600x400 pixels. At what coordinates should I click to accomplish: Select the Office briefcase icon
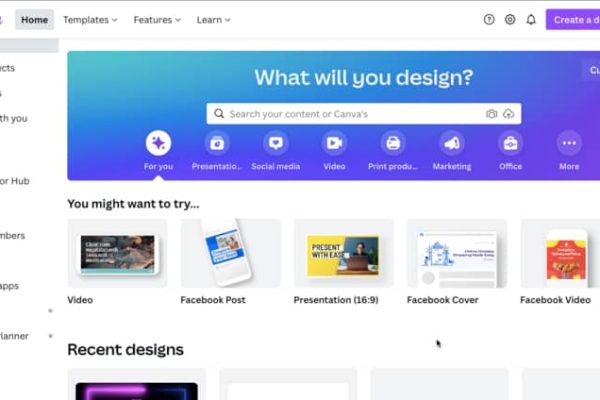click(x=510, y=143)
